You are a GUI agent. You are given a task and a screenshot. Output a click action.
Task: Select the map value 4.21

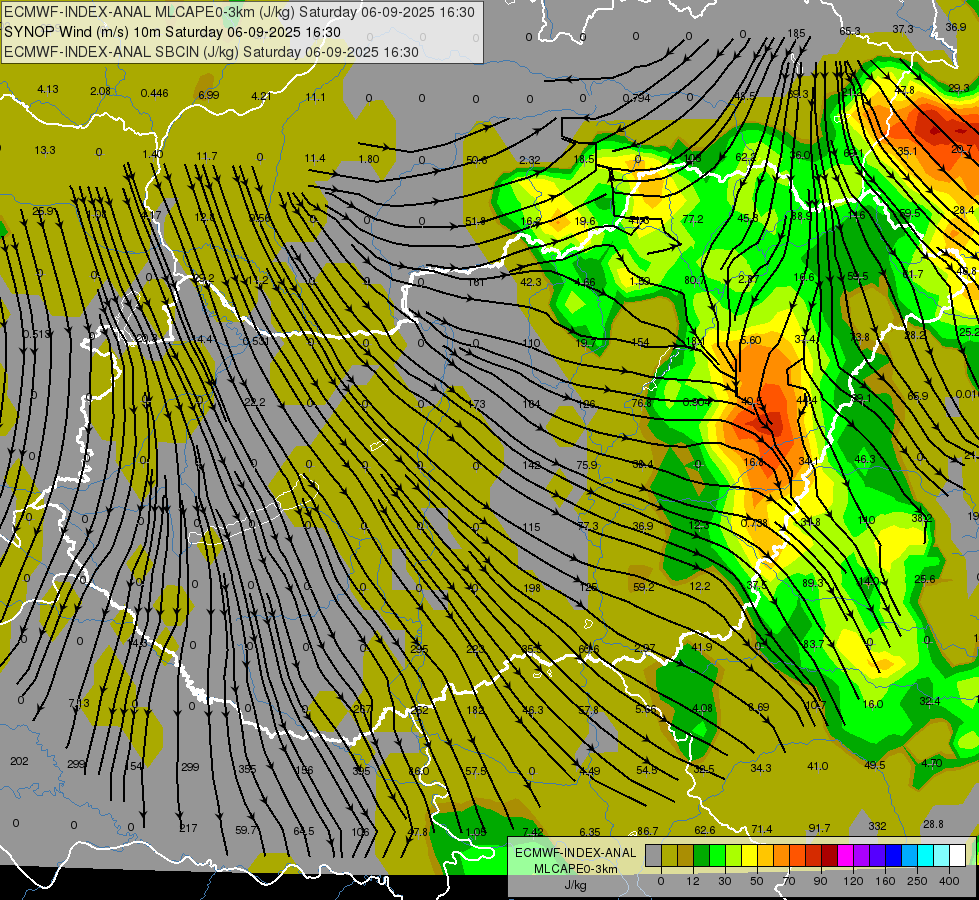tap(262, 96)
